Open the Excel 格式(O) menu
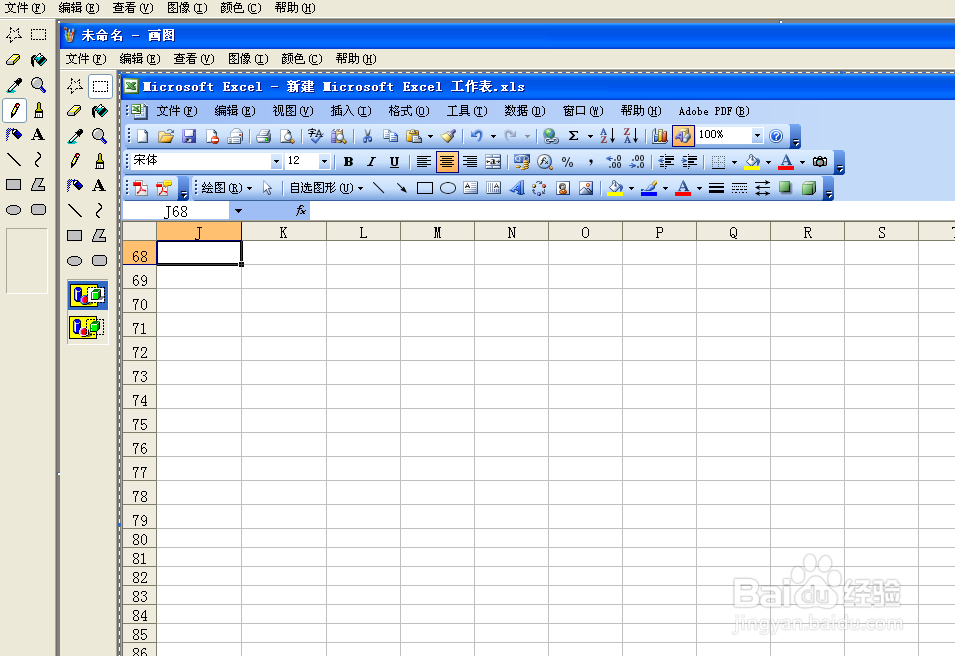The image size is (955, 656). (x=409, y=111)
